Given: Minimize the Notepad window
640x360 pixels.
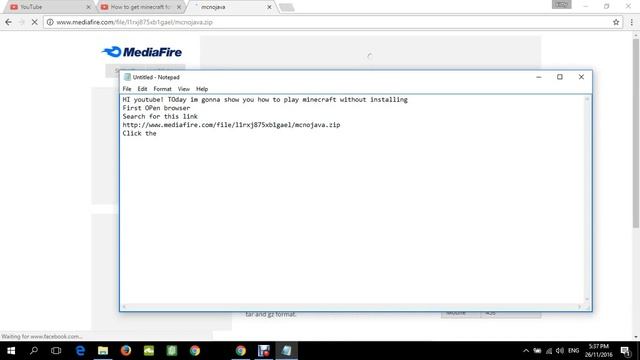Looking at the screenshot, I should tap(539, 77).
